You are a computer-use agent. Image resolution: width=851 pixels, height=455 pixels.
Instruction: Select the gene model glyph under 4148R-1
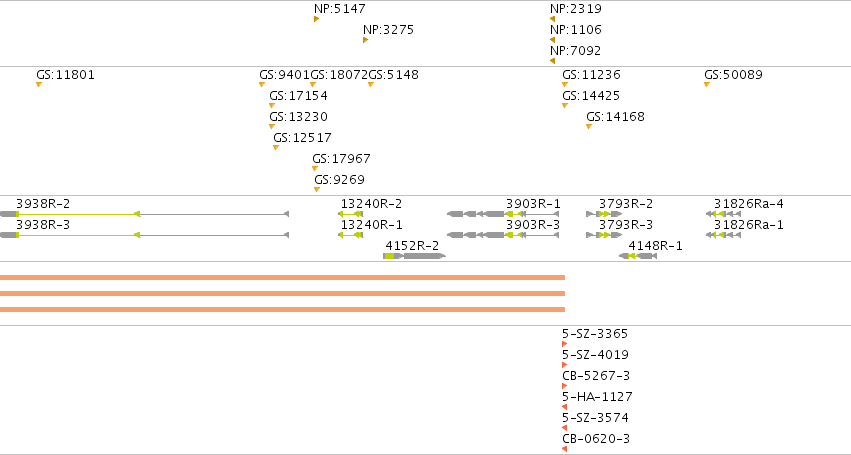[638, 256]
